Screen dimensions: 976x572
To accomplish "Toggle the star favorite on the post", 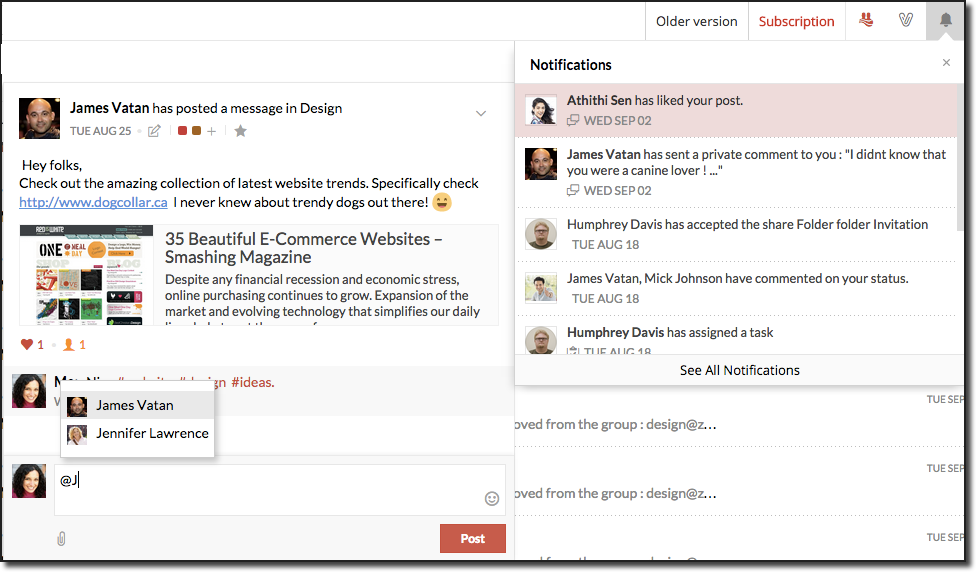I will coord(240,131).
